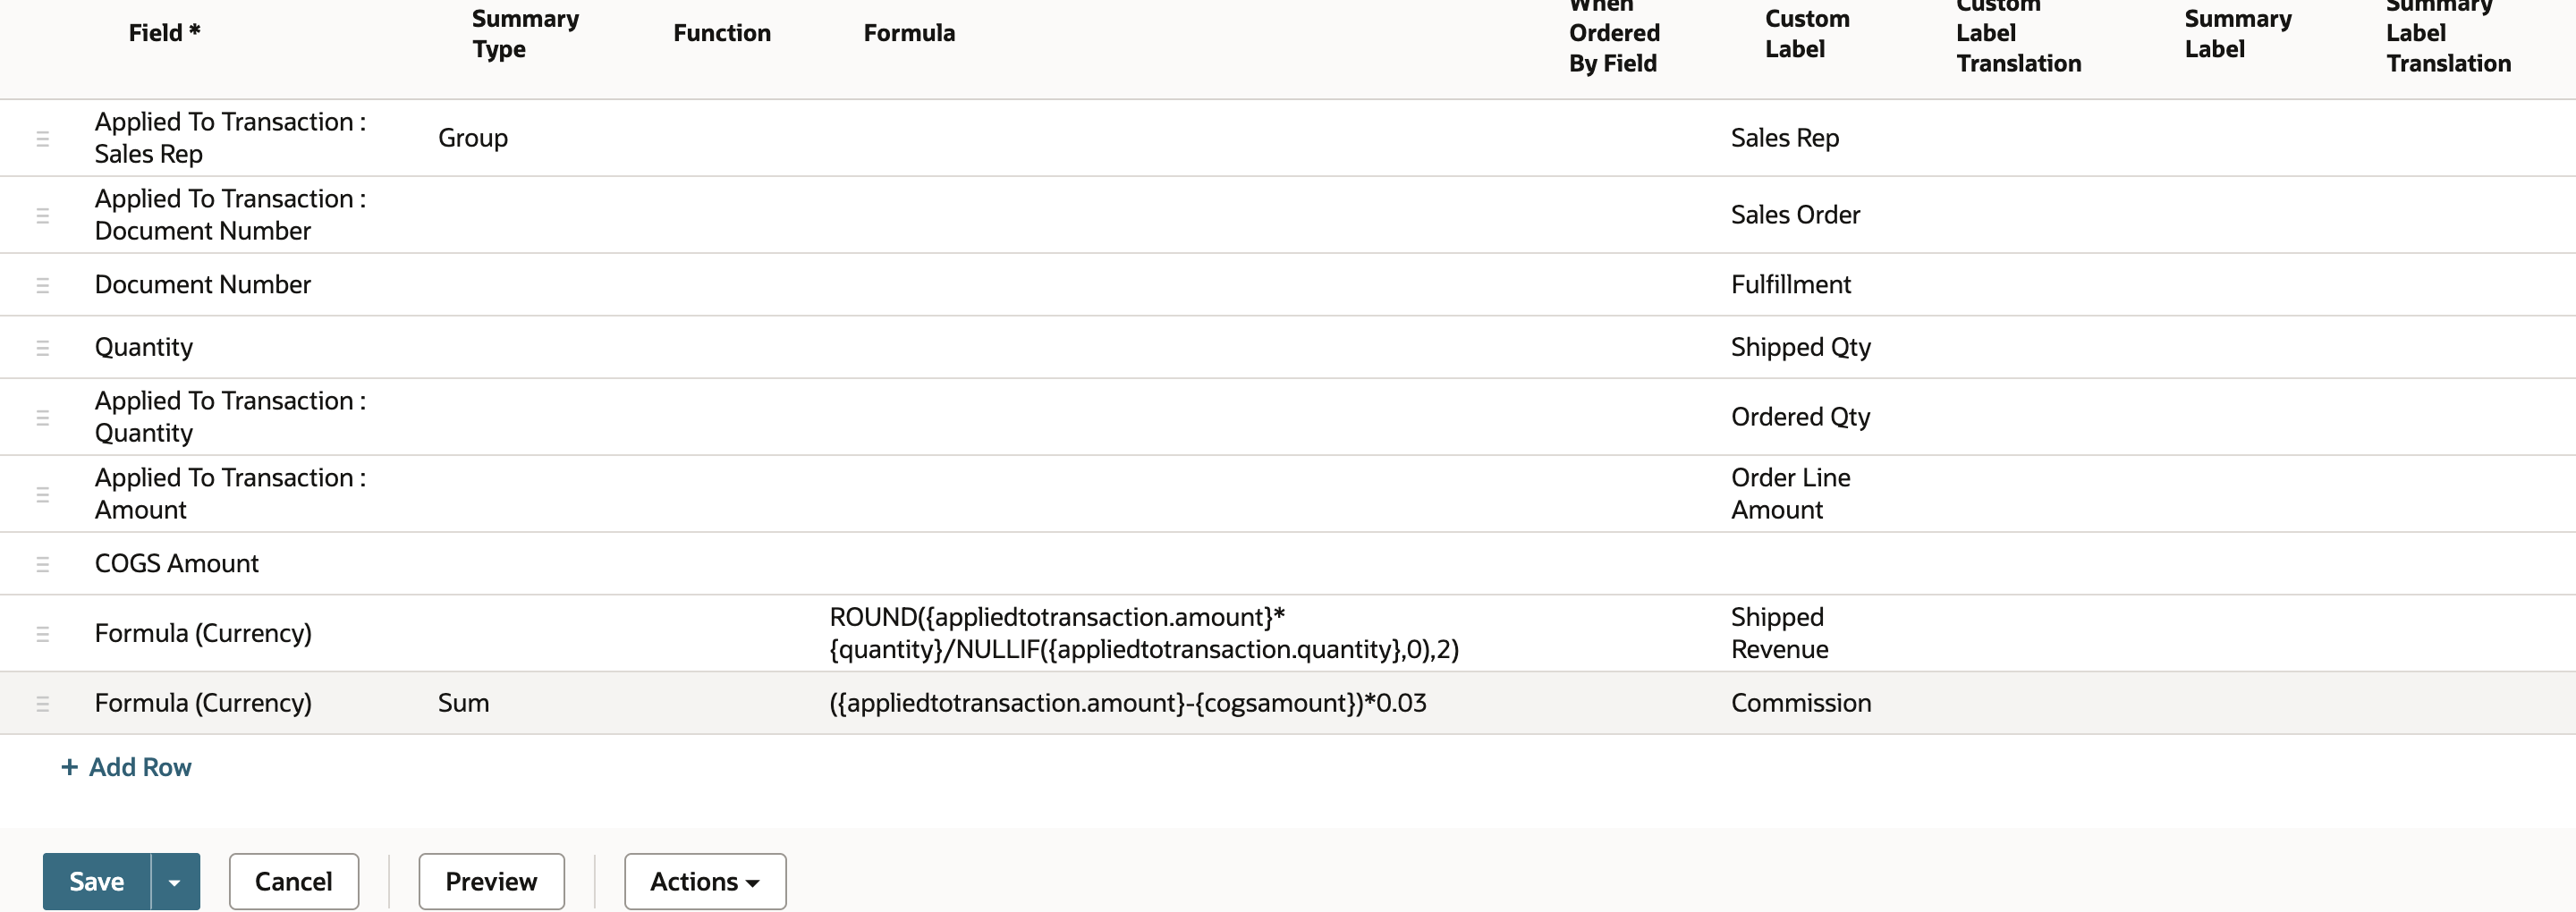Image resolution: width=2576 pixels, height=912 pixels.
Task: Select the ROUND formula cell for Shipped Revenue
Action: (1144, 633)
